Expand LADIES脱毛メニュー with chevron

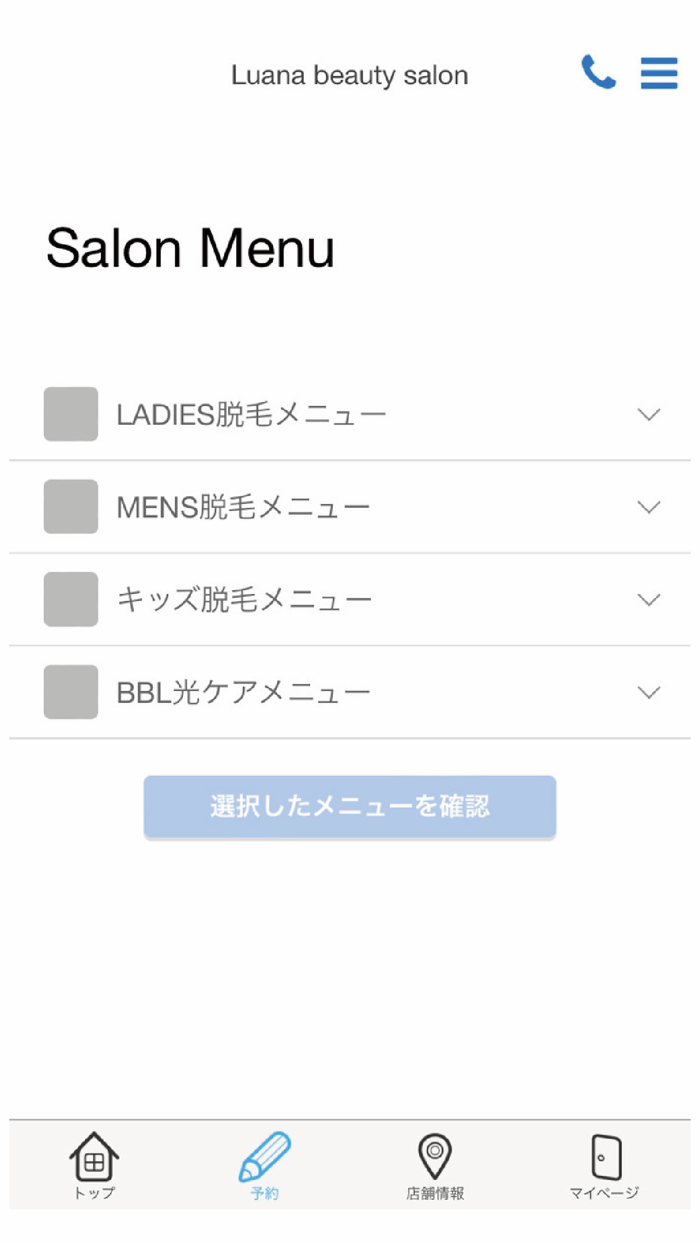[x=649, y=414]
